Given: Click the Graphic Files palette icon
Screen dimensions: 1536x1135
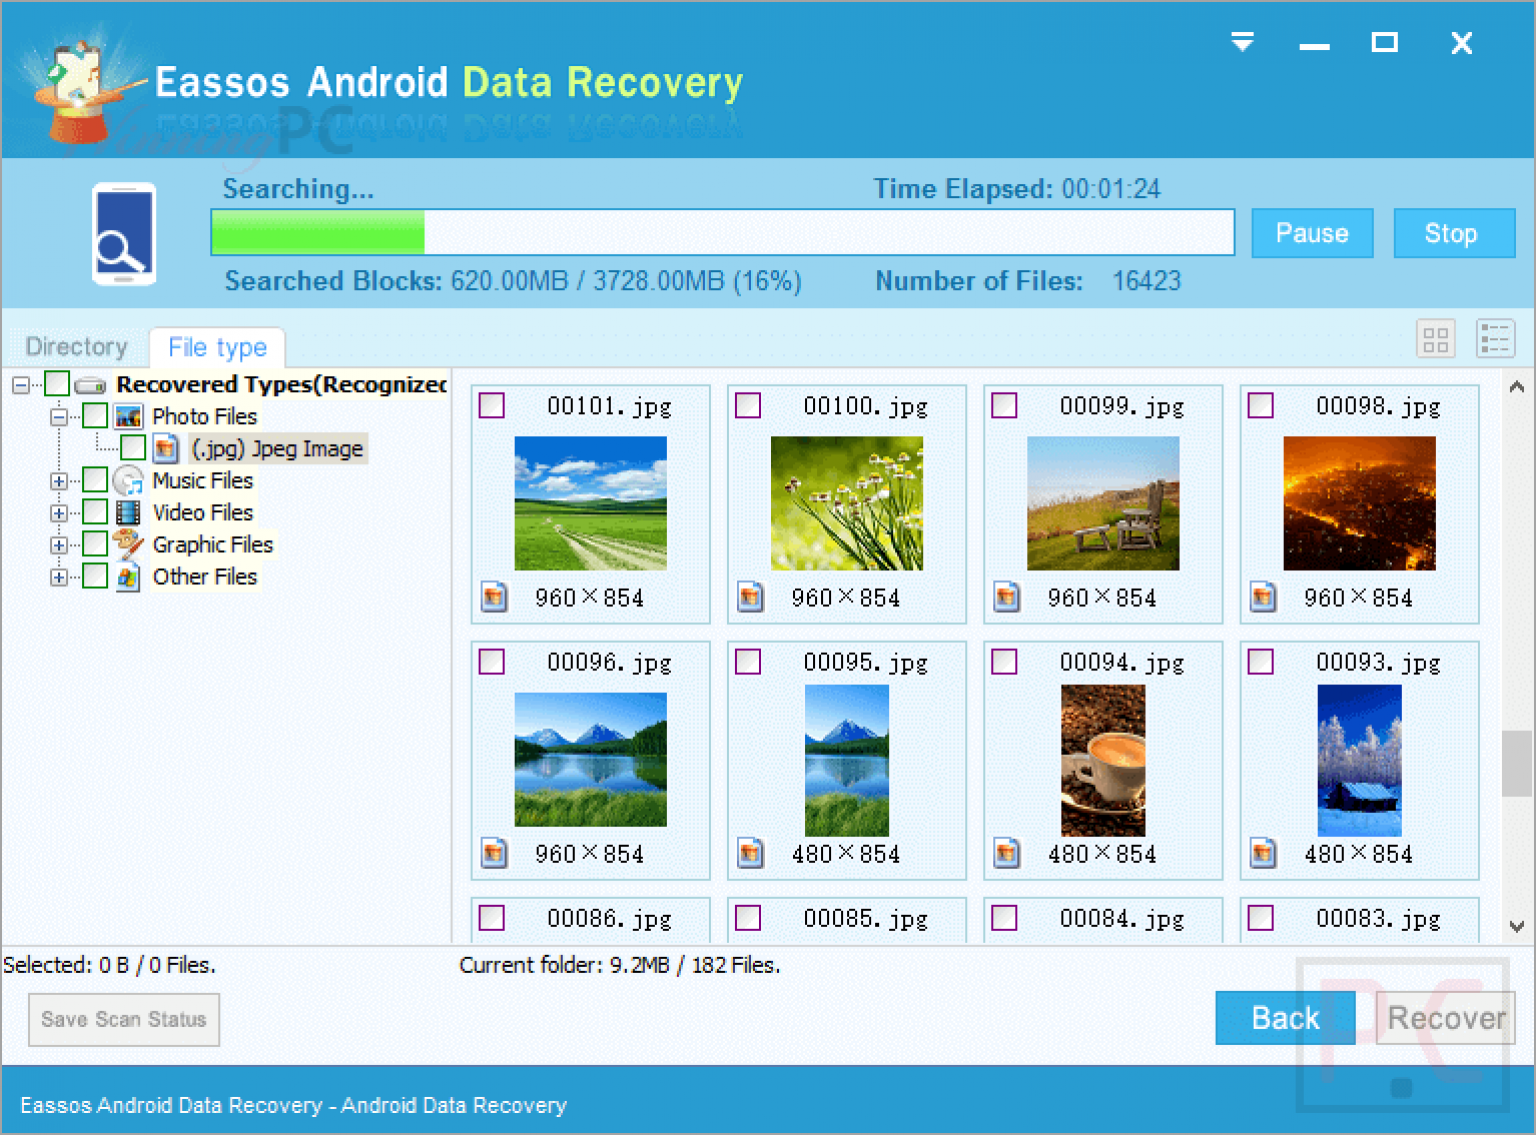Looking at the screenshot, I should [x=128, y=544].
